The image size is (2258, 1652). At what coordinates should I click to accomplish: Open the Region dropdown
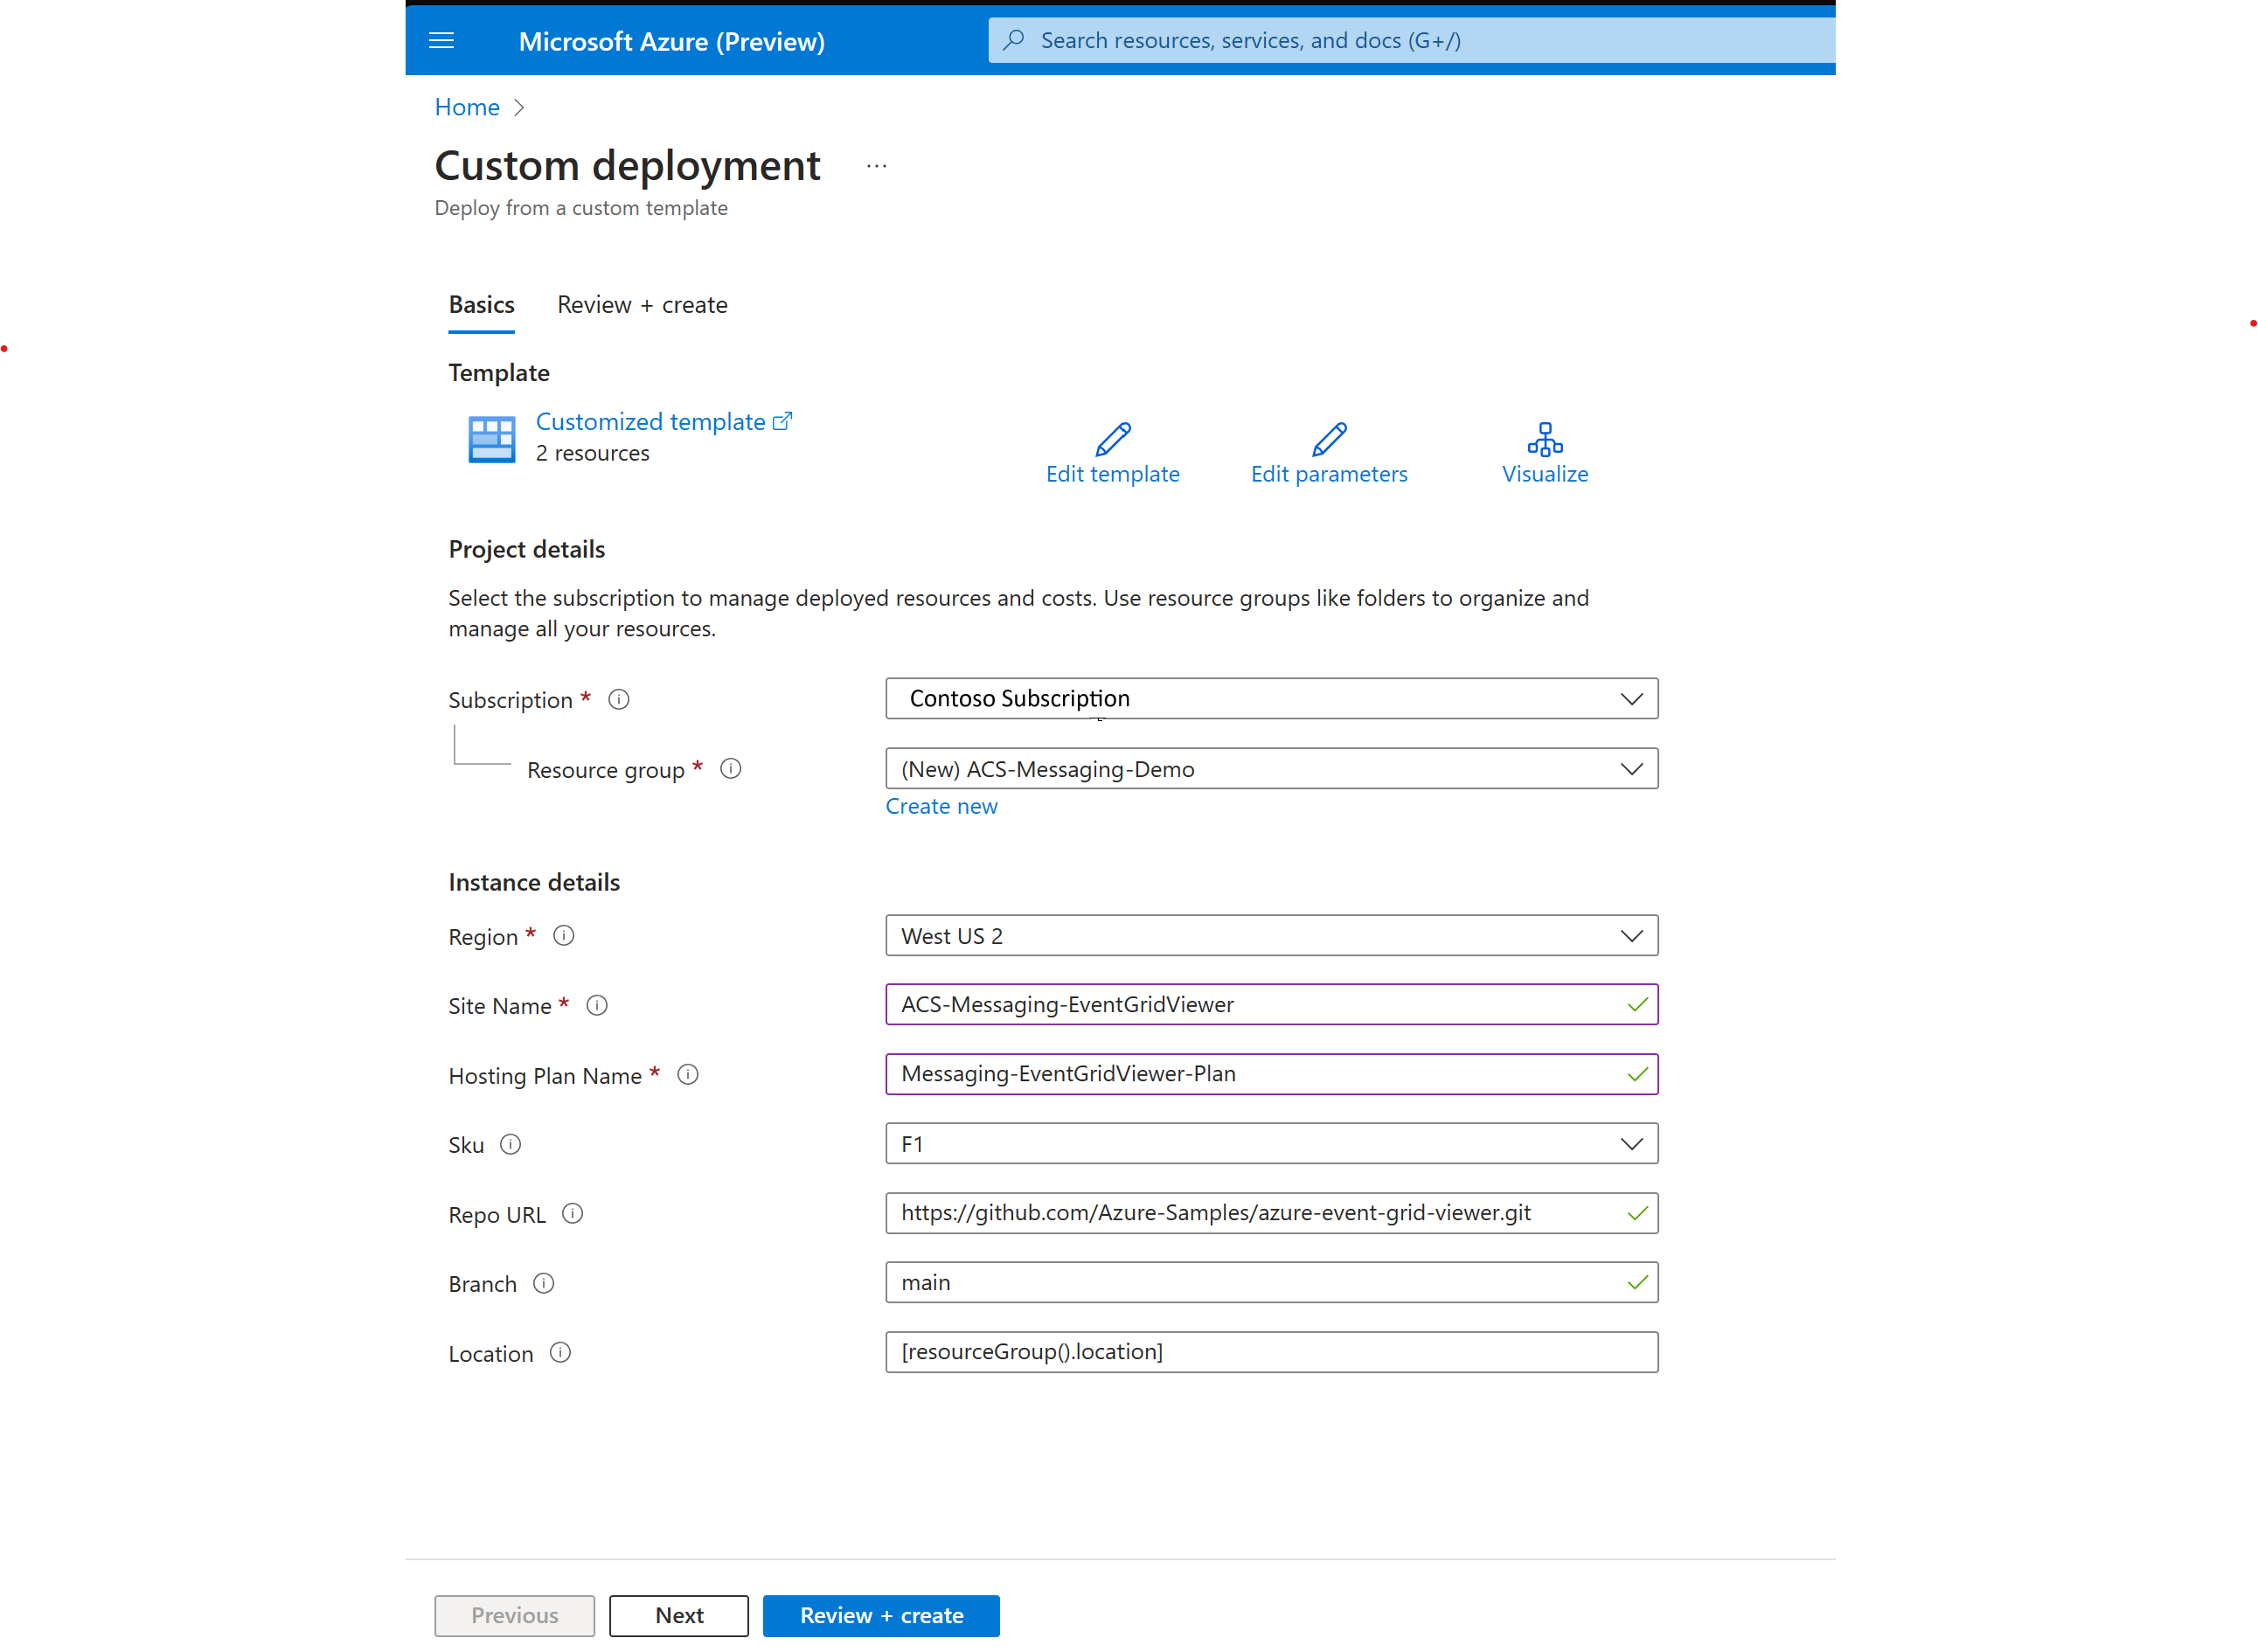(x=1271, y=935)
